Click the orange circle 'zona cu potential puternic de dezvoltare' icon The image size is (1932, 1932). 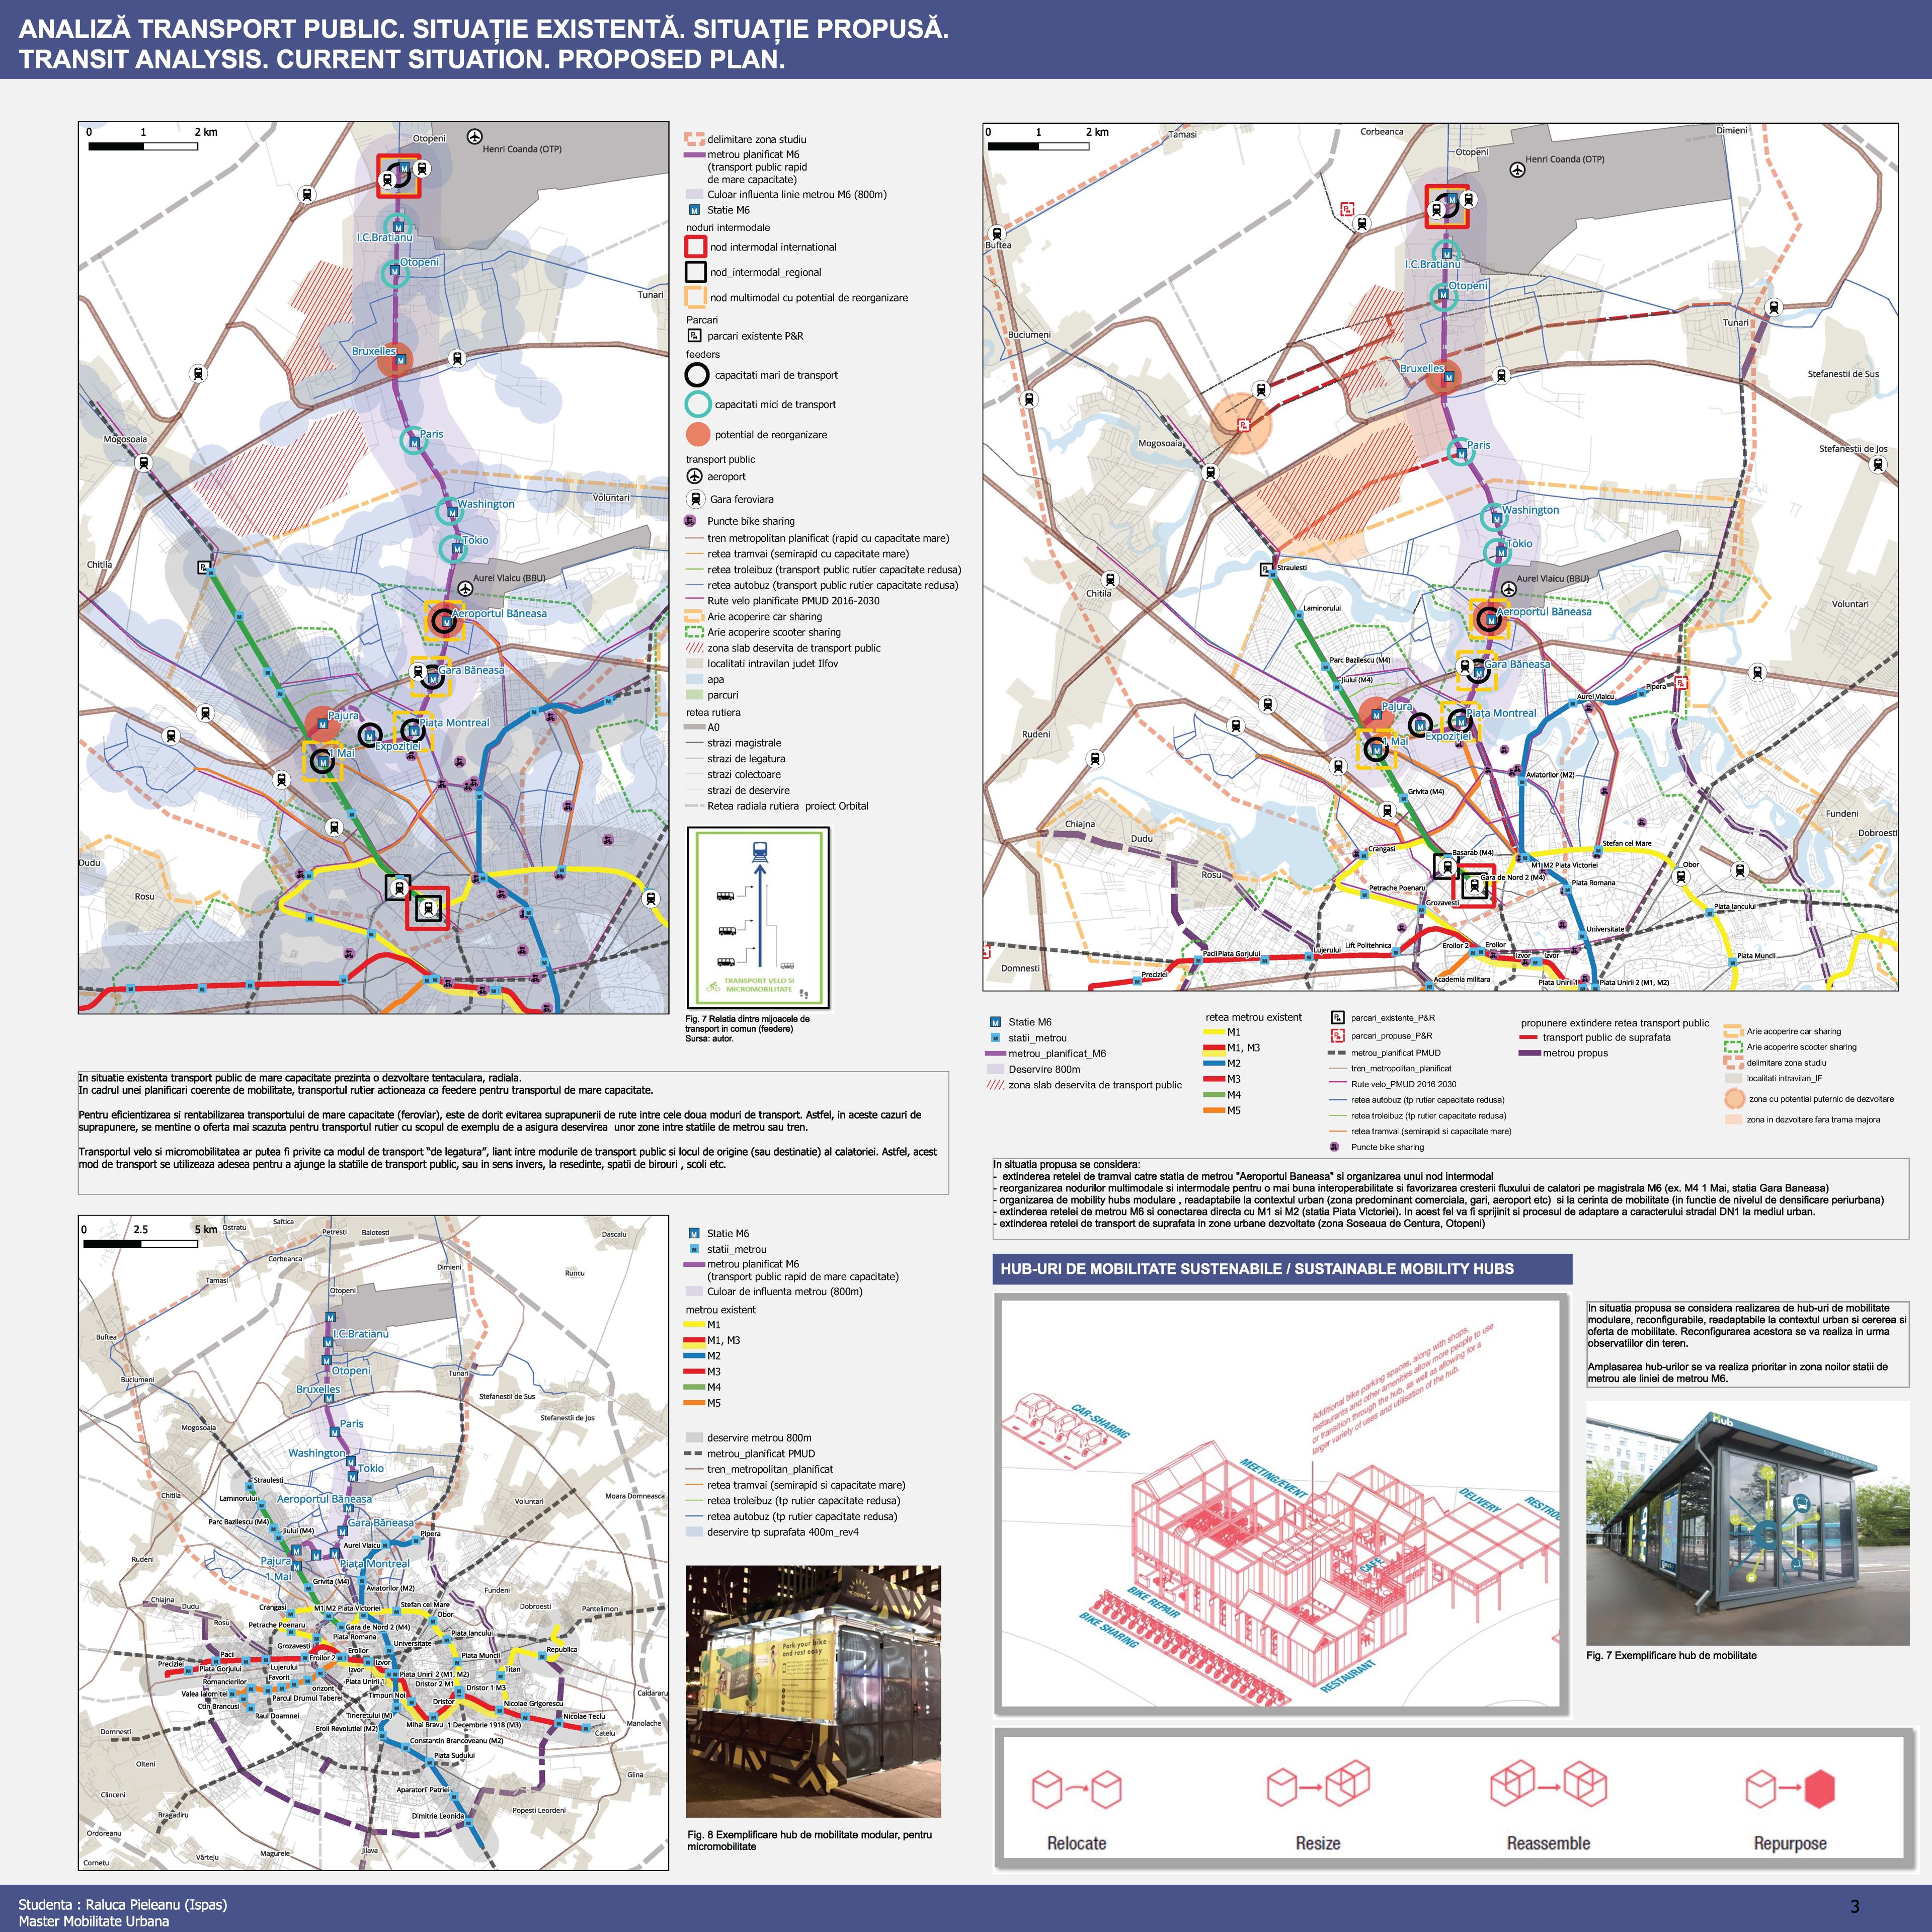pyautogui.click(x=1734, y=1099)
